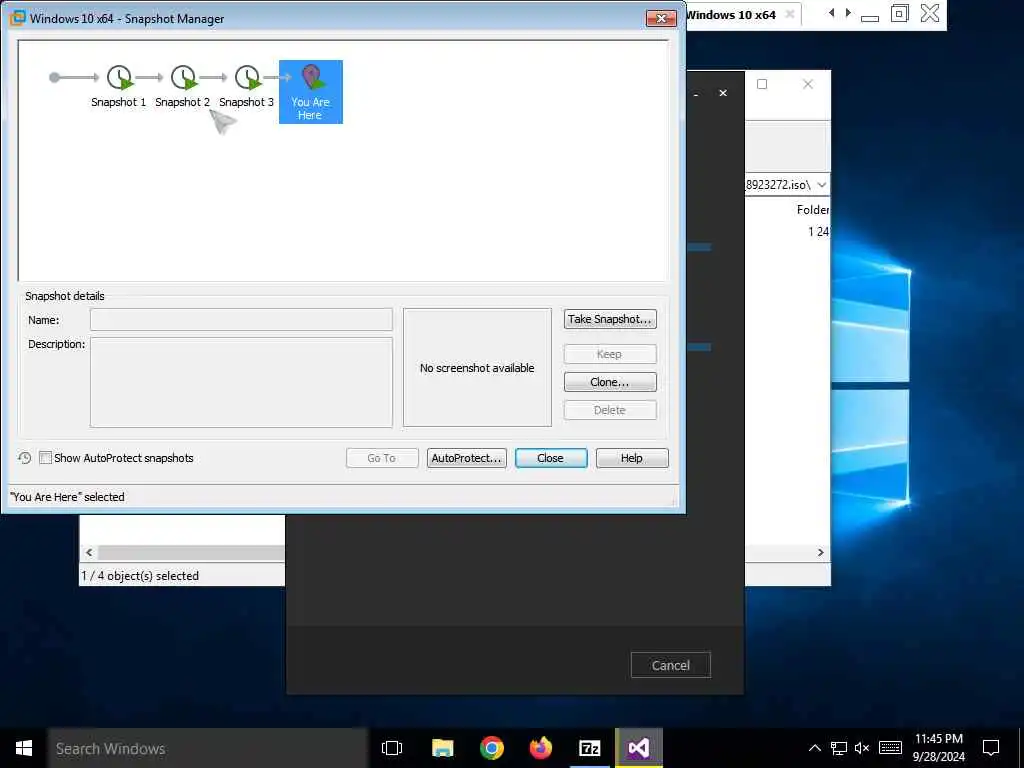Open Task View on the taskbar

click(x=392, y=748)
